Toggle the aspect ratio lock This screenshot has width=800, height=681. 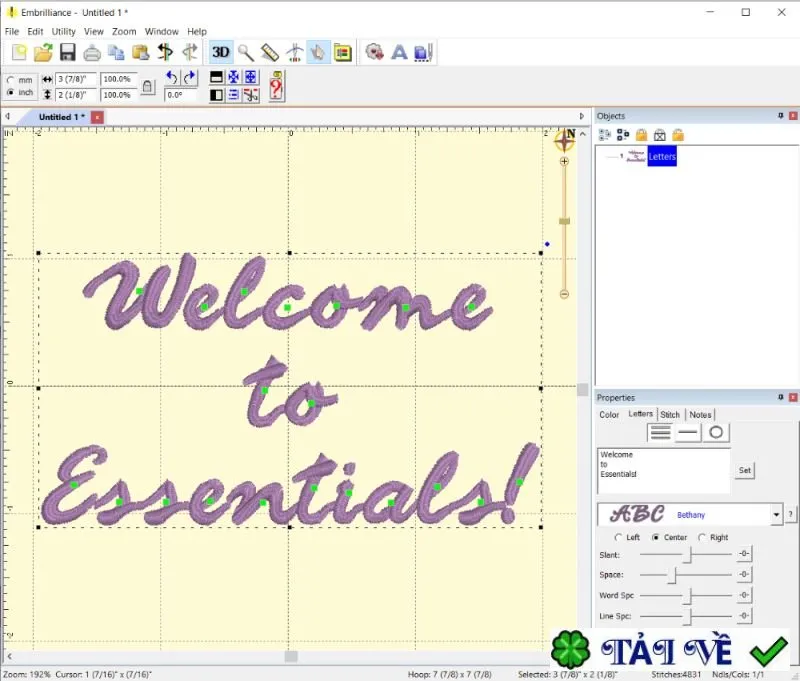coord(147,87)
